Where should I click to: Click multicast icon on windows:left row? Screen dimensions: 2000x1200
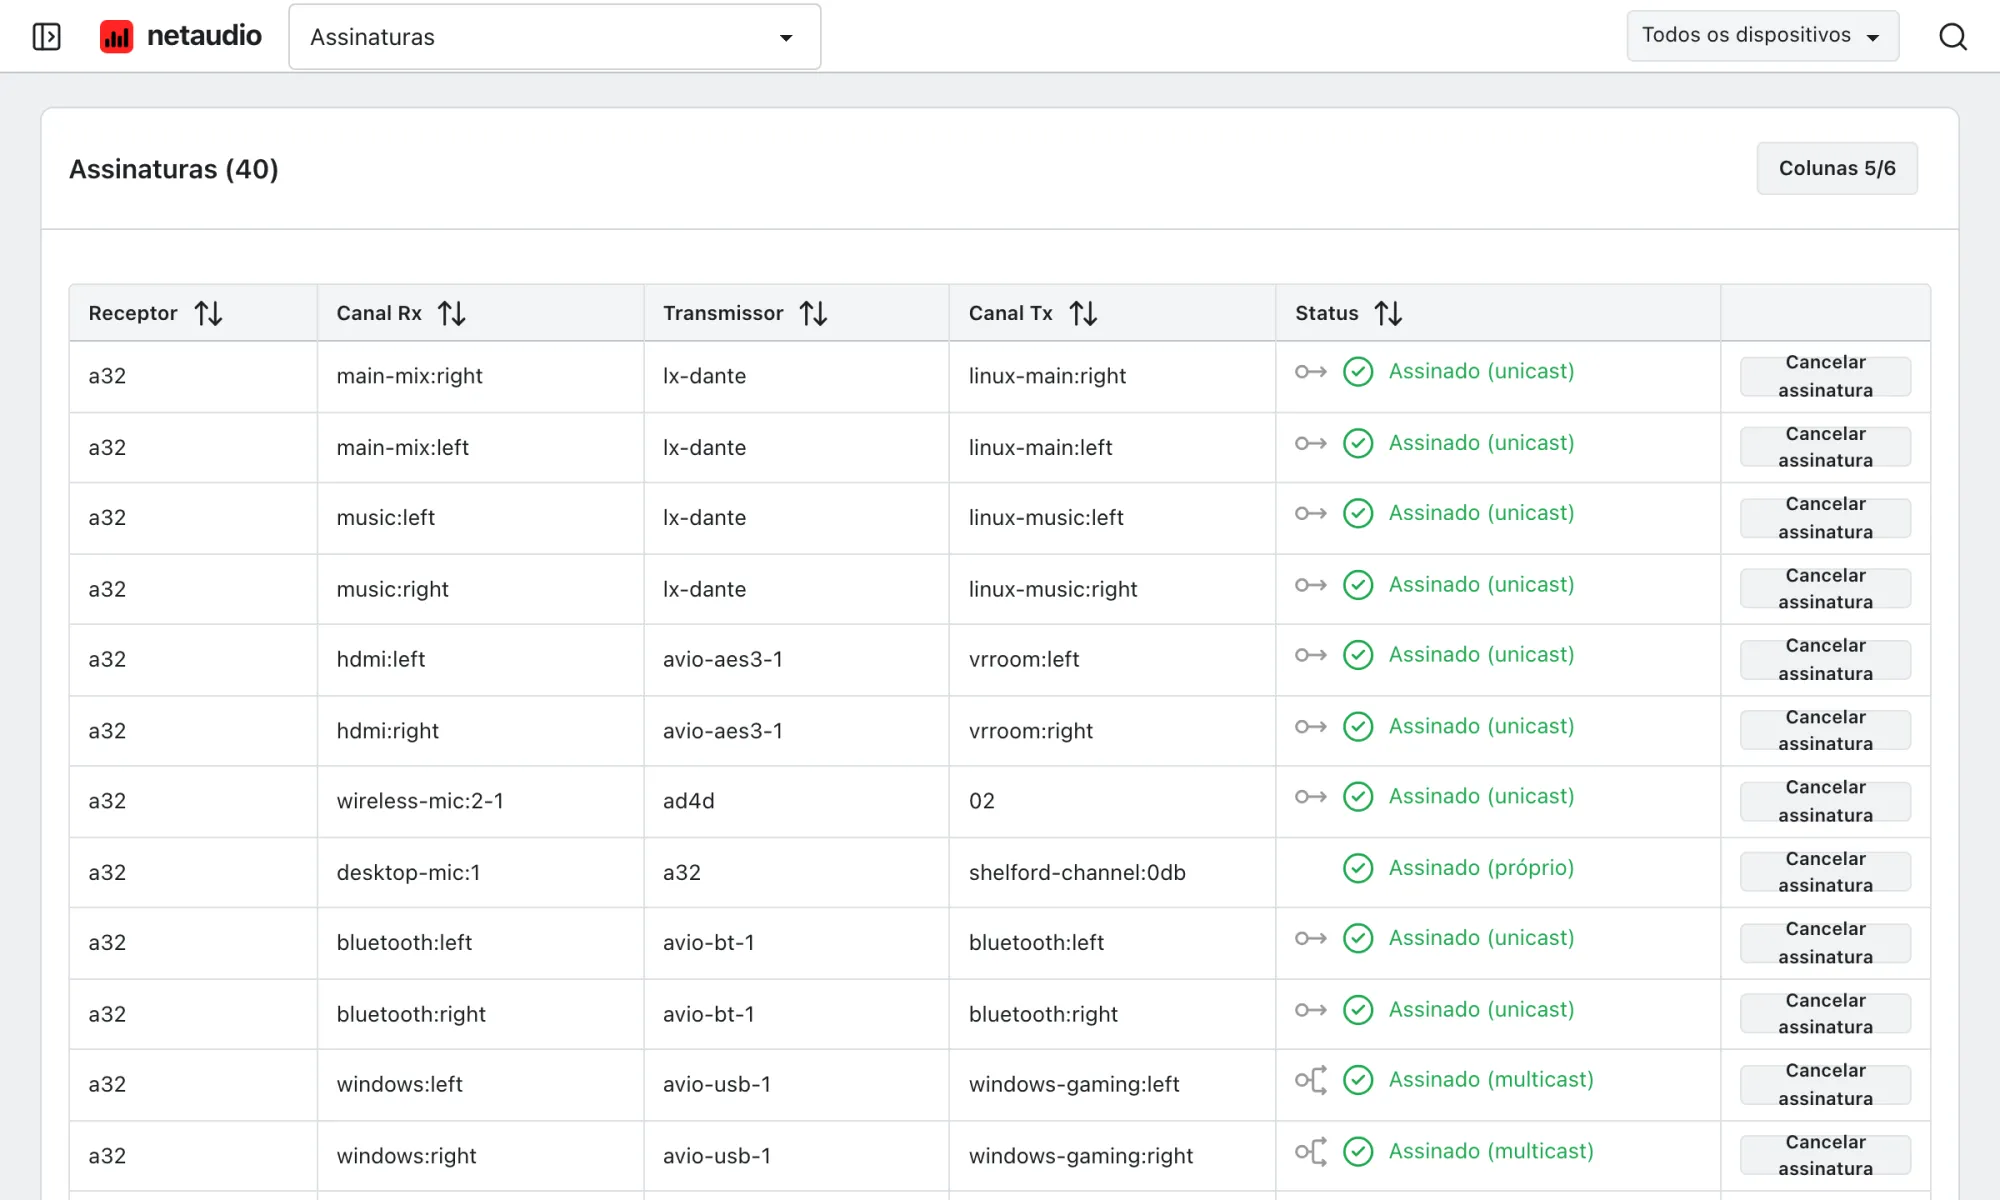(1311, 1080)
